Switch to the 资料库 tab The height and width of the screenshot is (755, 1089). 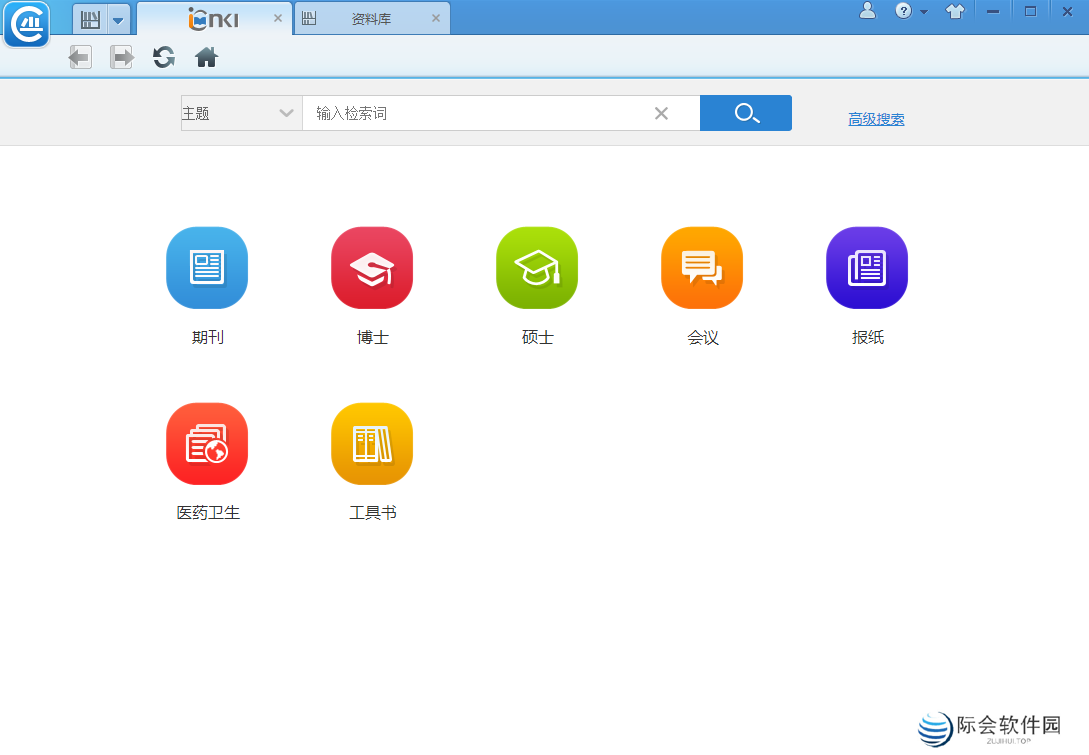pos(370,17)
